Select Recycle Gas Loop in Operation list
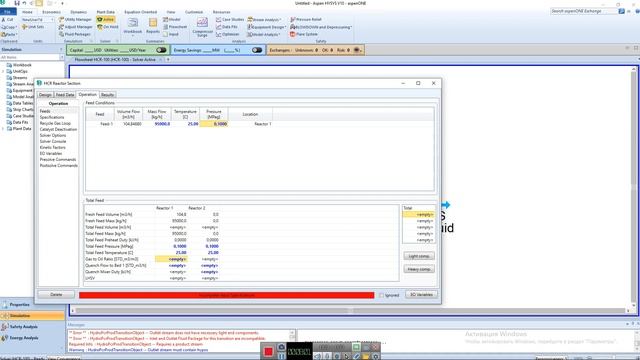 55,123
